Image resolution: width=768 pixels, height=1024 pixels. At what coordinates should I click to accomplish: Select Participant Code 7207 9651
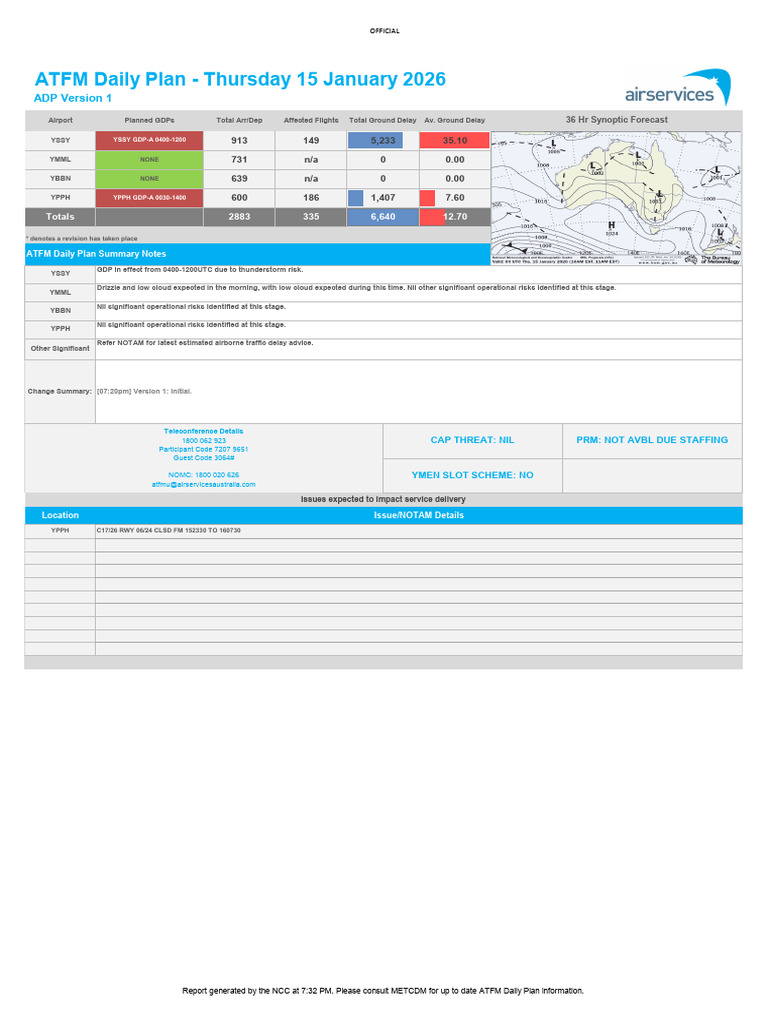(204, 449)
